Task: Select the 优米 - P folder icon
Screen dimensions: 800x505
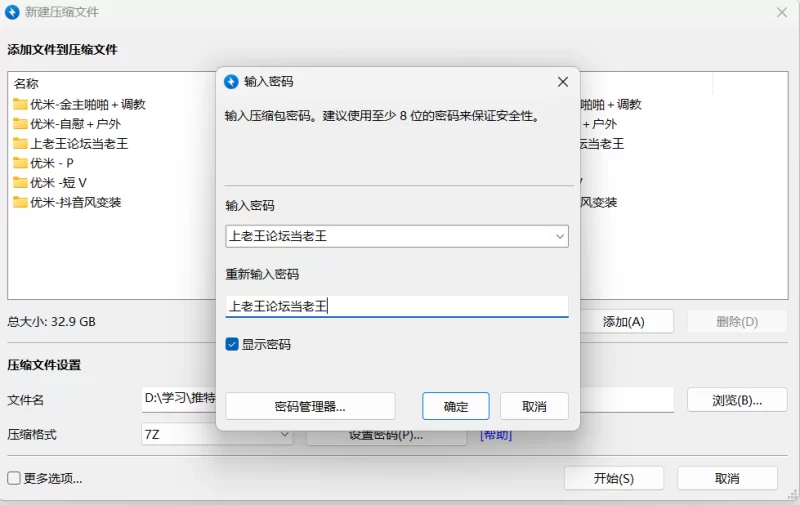Action: point(20,163)
